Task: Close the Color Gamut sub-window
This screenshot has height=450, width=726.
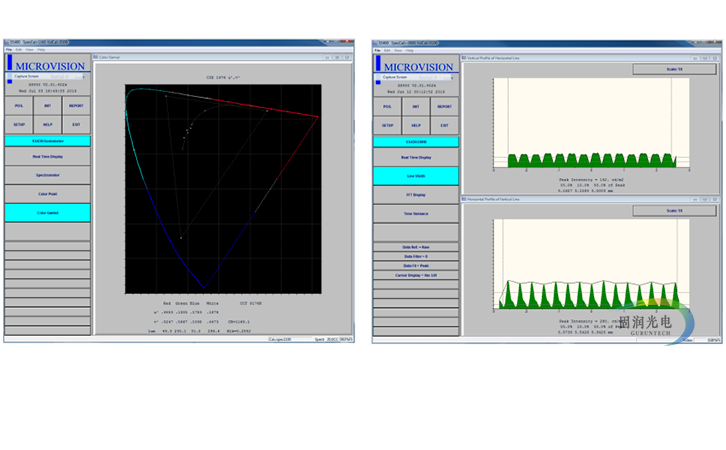Action: pos(347,57)
